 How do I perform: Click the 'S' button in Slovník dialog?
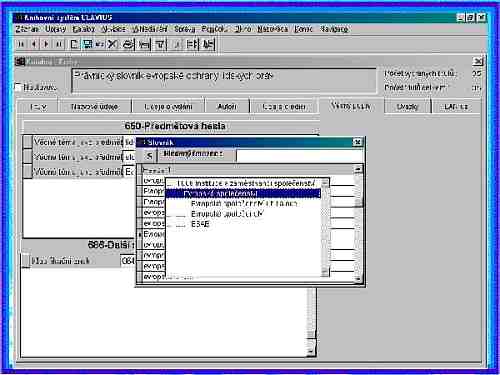(149, 156)
